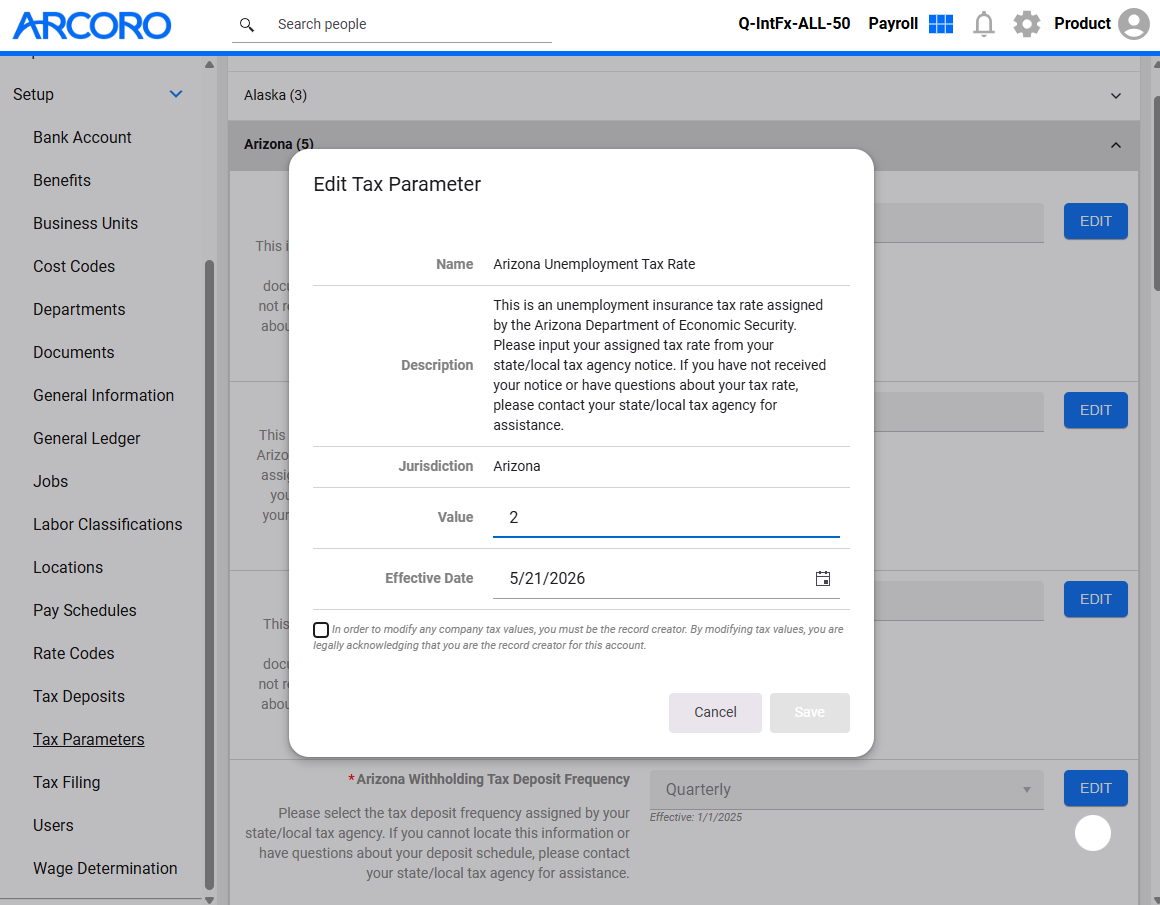Click the first EDIT button under Arizona
The image size is (1160, 905).
pyautogui.click(x=1095, y=221)
